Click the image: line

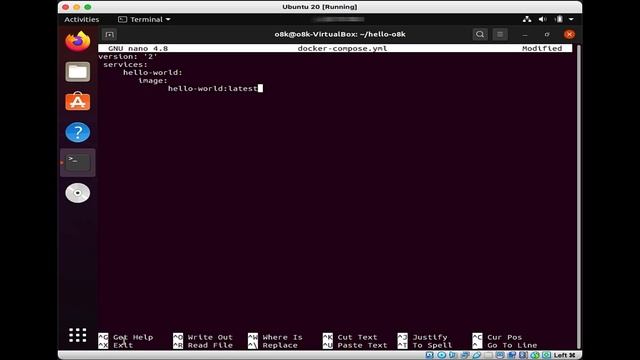pyautogui.click(x=153, y=80)
